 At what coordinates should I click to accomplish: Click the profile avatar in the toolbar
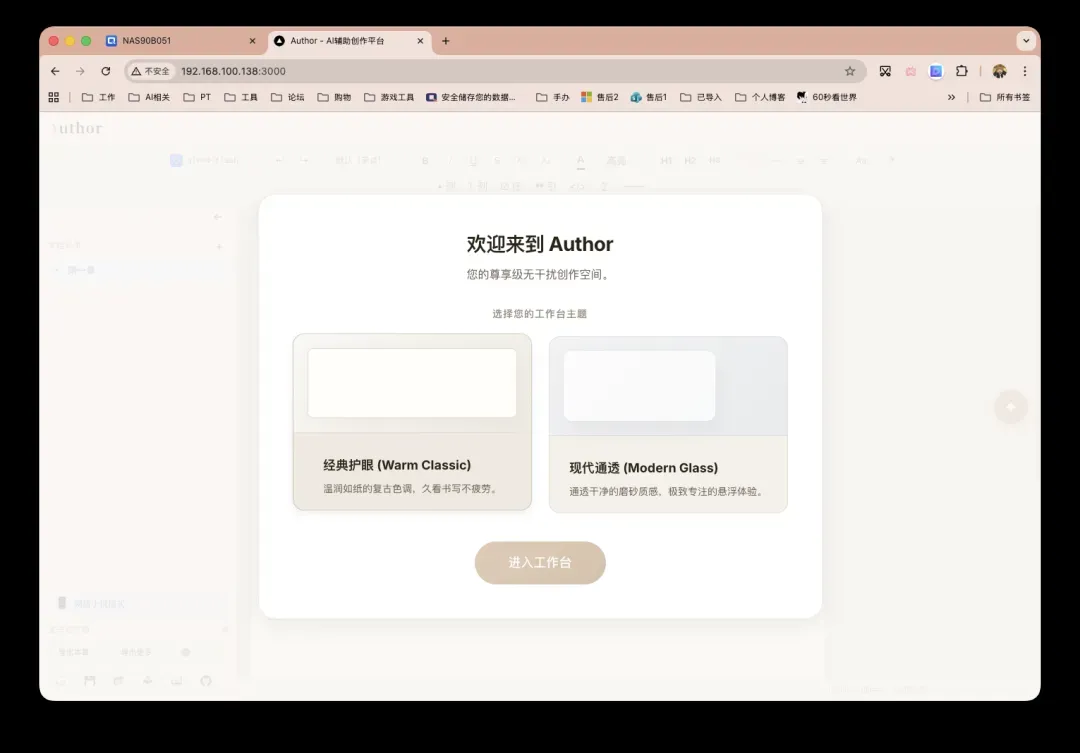click(999, 71)
